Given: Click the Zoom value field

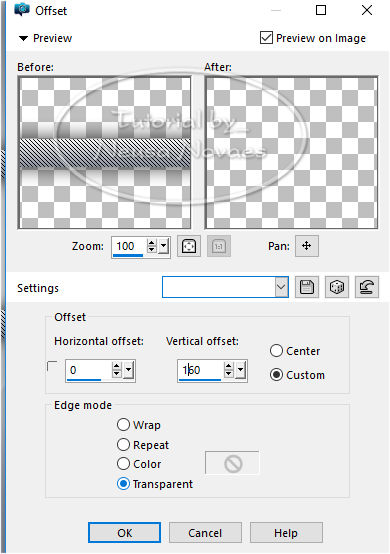Looking at the screenshot, I should click(129, 246).
